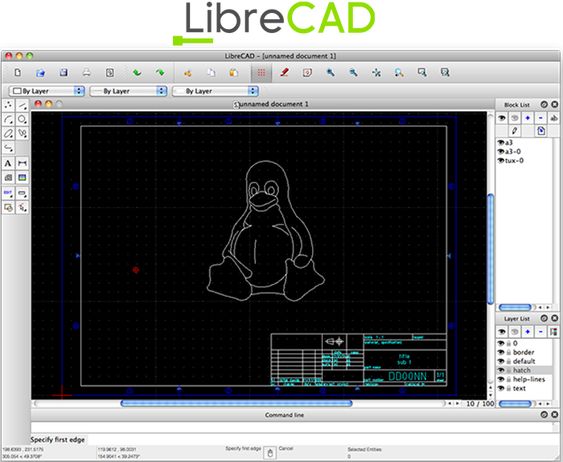Select the tux-0 block name
The width and height of the screenshot is (563, 462).
[x=514, y=160]
